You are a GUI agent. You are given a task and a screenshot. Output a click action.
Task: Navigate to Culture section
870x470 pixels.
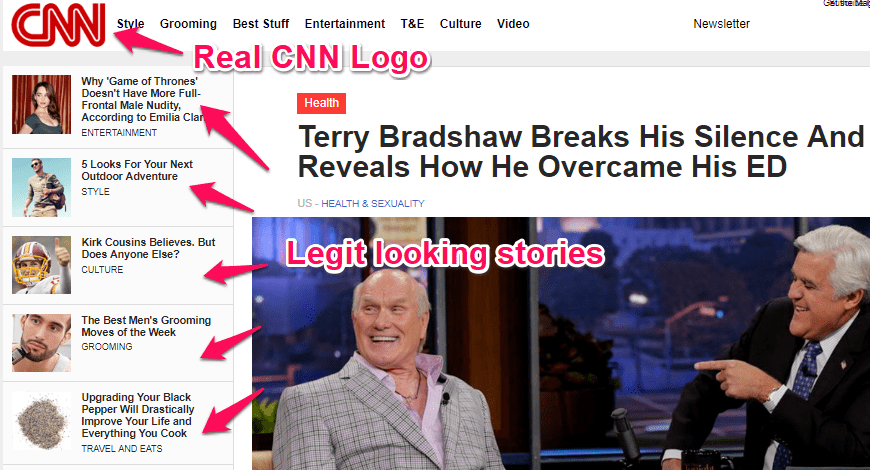pos(461,24)
